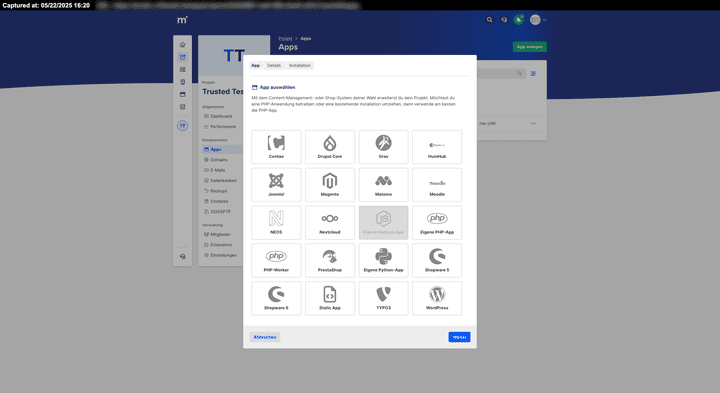
Task: Select the HumHub app tile
Action: point(437,147)
